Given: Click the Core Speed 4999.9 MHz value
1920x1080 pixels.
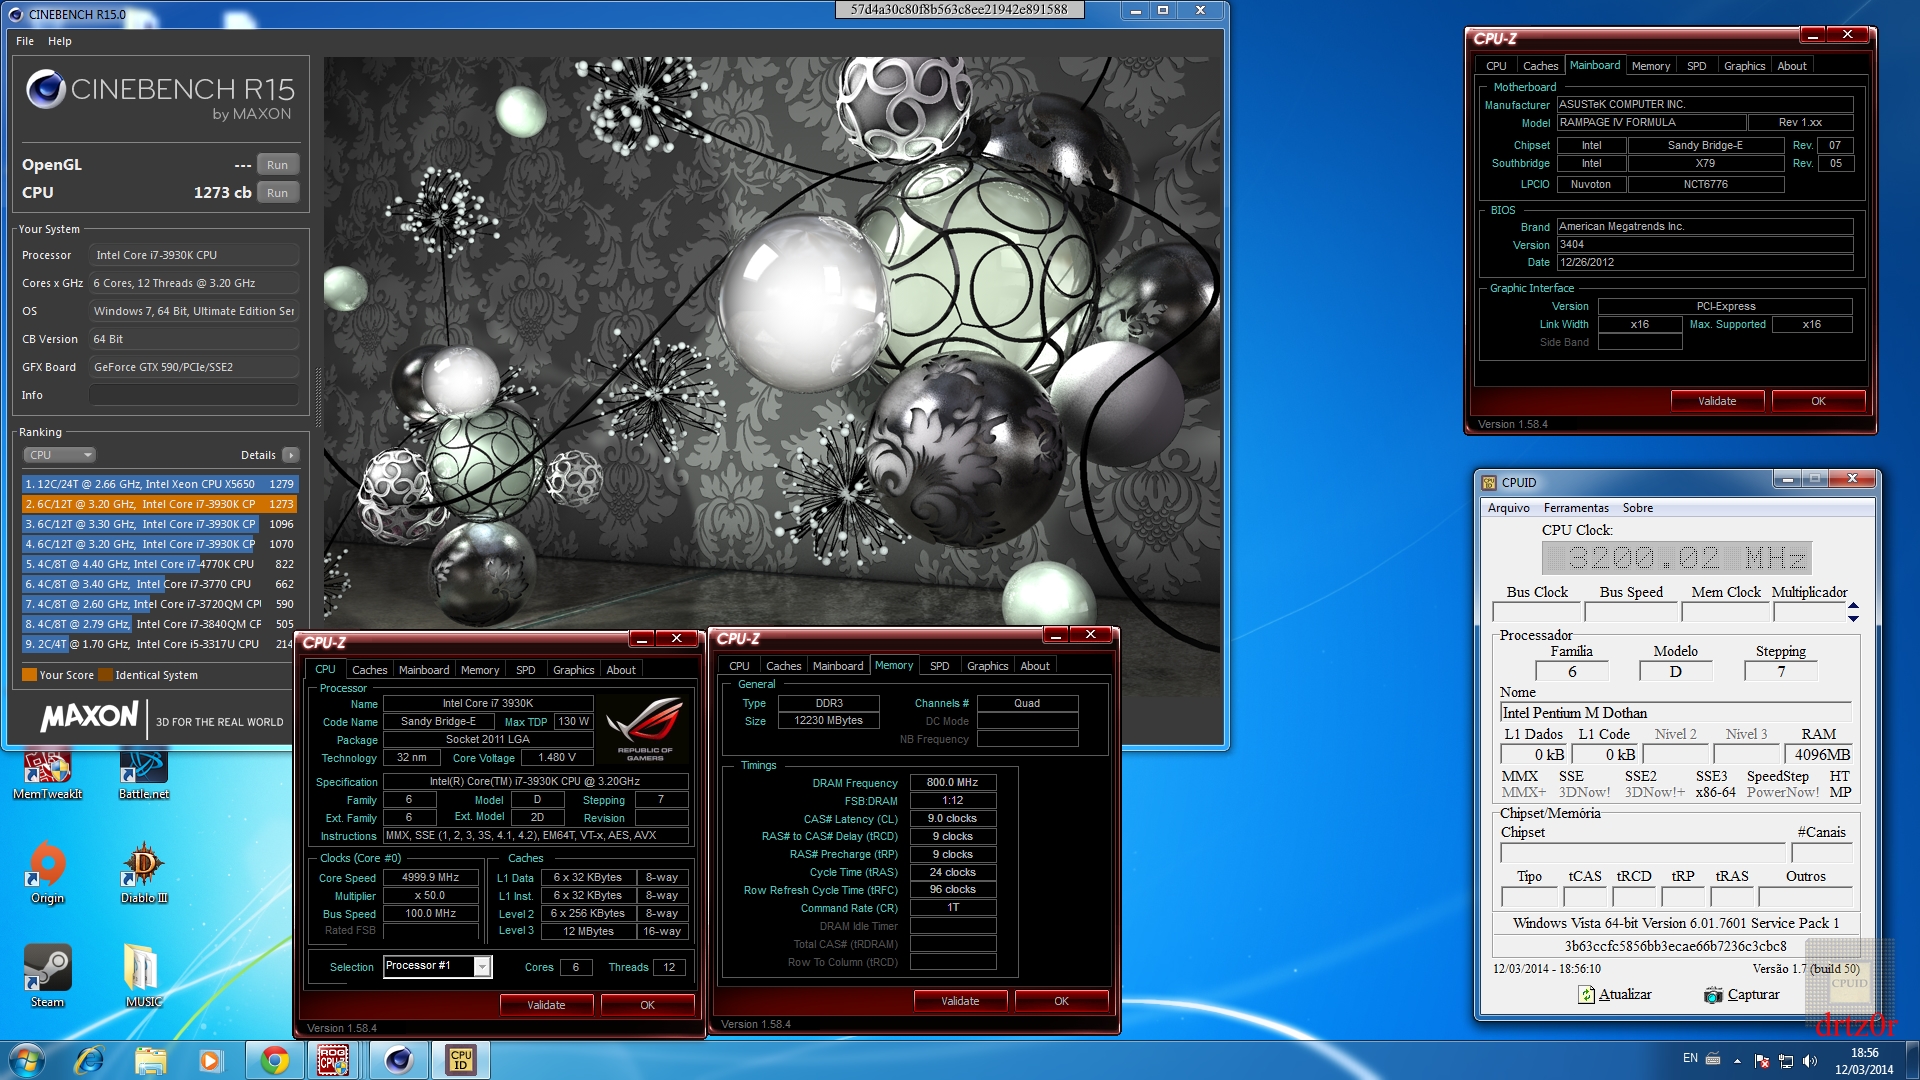Looking at the screenshot, I should pyautogui.click(x=430, y=878).
